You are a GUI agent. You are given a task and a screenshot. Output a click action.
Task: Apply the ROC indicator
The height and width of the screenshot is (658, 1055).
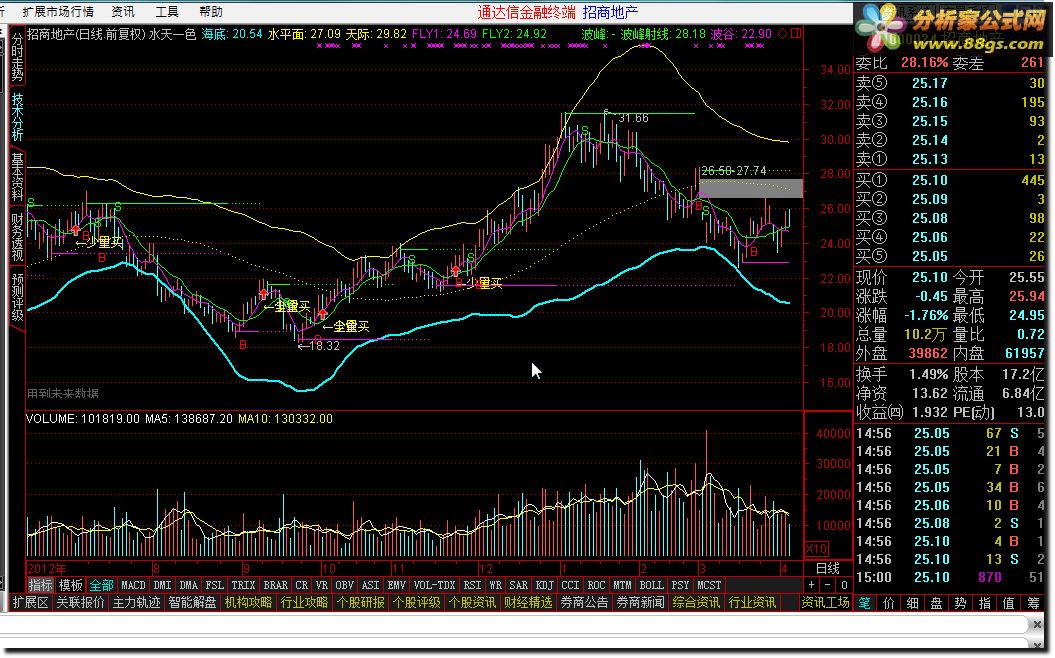(x=596, y=585)
